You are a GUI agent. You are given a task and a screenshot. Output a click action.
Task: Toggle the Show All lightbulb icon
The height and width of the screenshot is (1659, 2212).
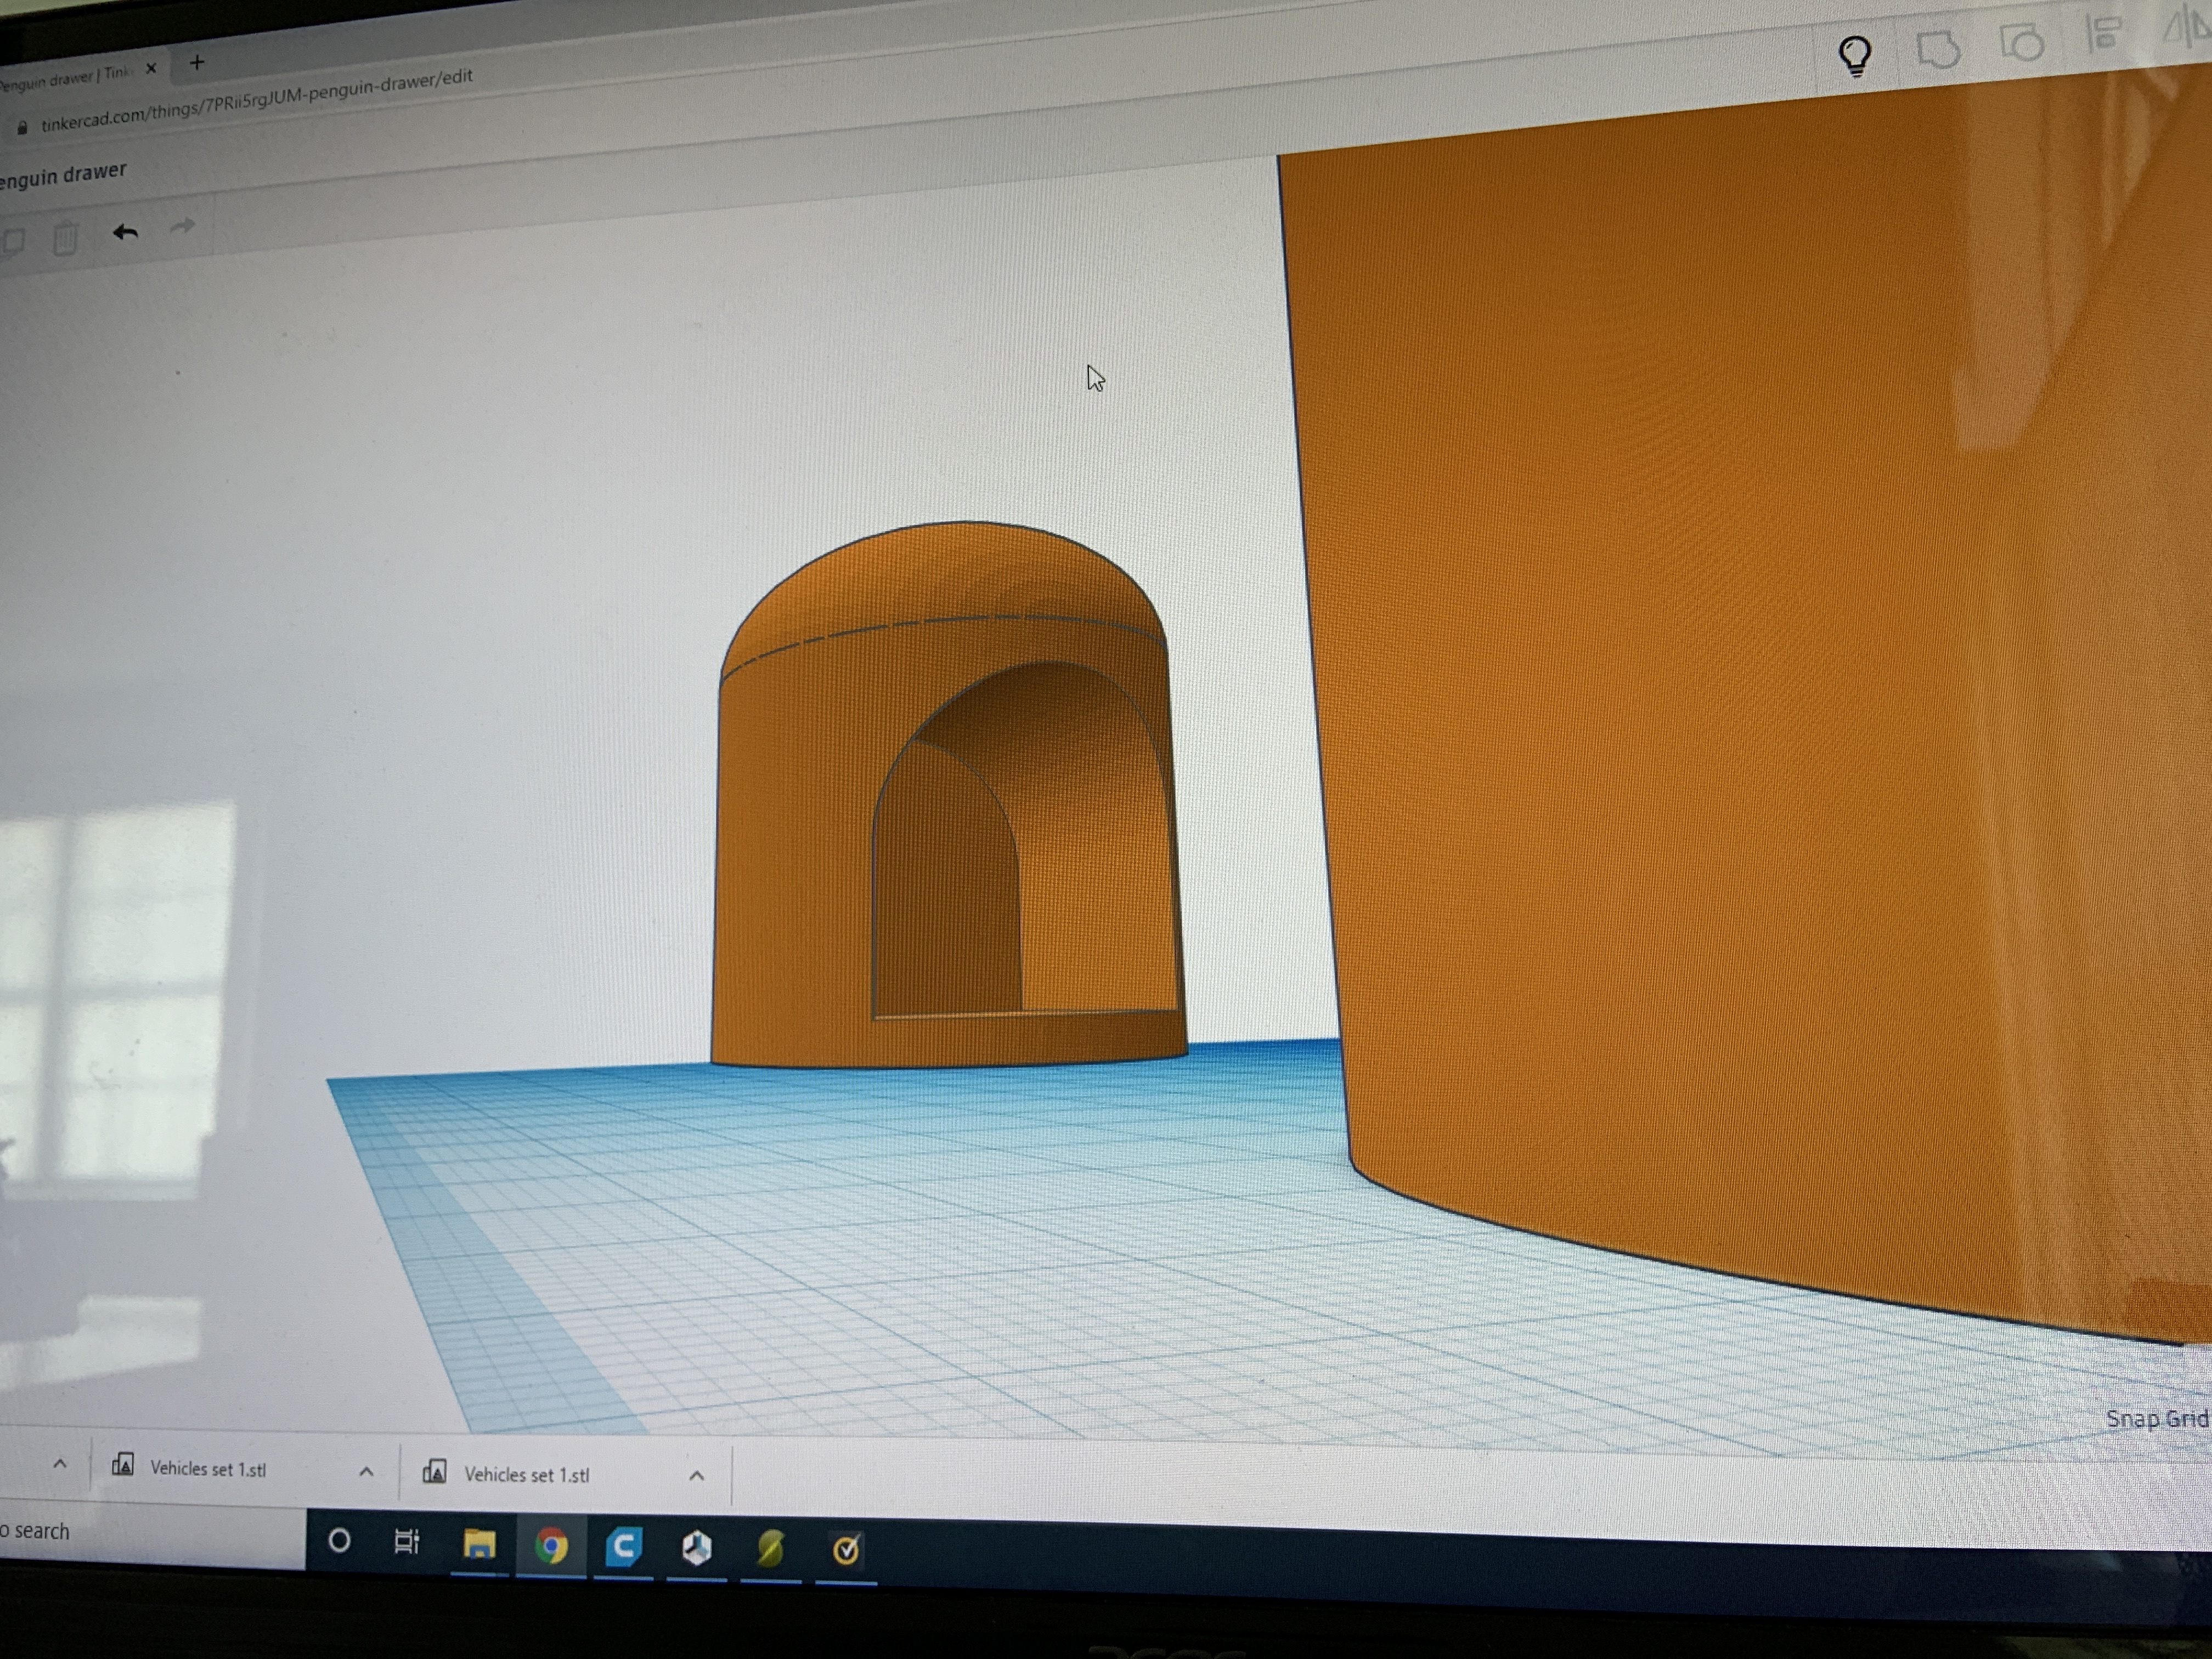click(1855, 54)
